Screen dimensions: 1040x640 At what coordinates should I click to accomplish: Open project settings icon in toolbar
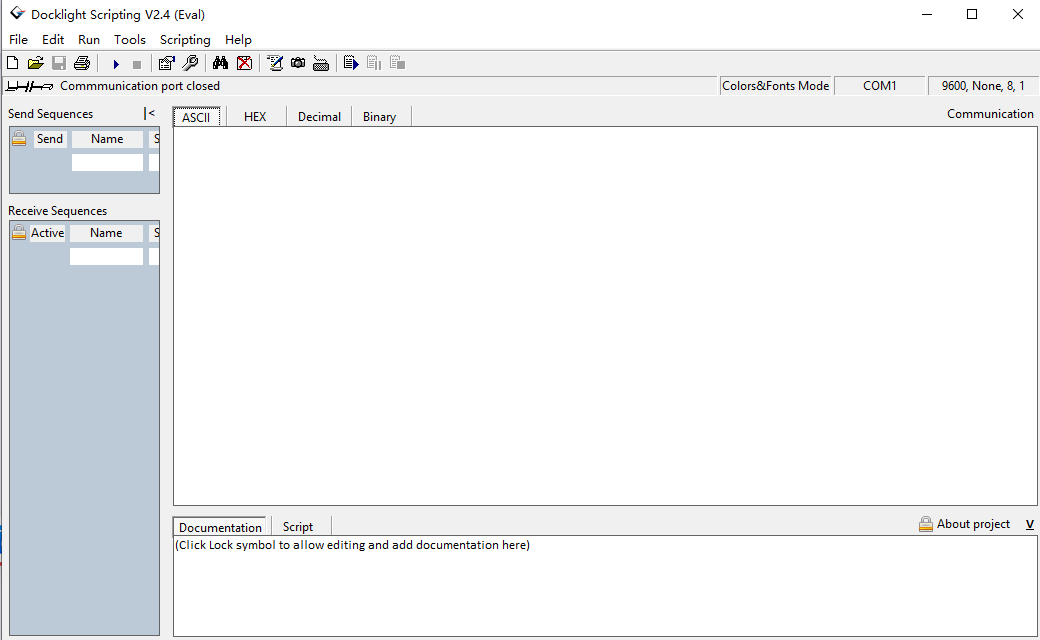point(166,63)
